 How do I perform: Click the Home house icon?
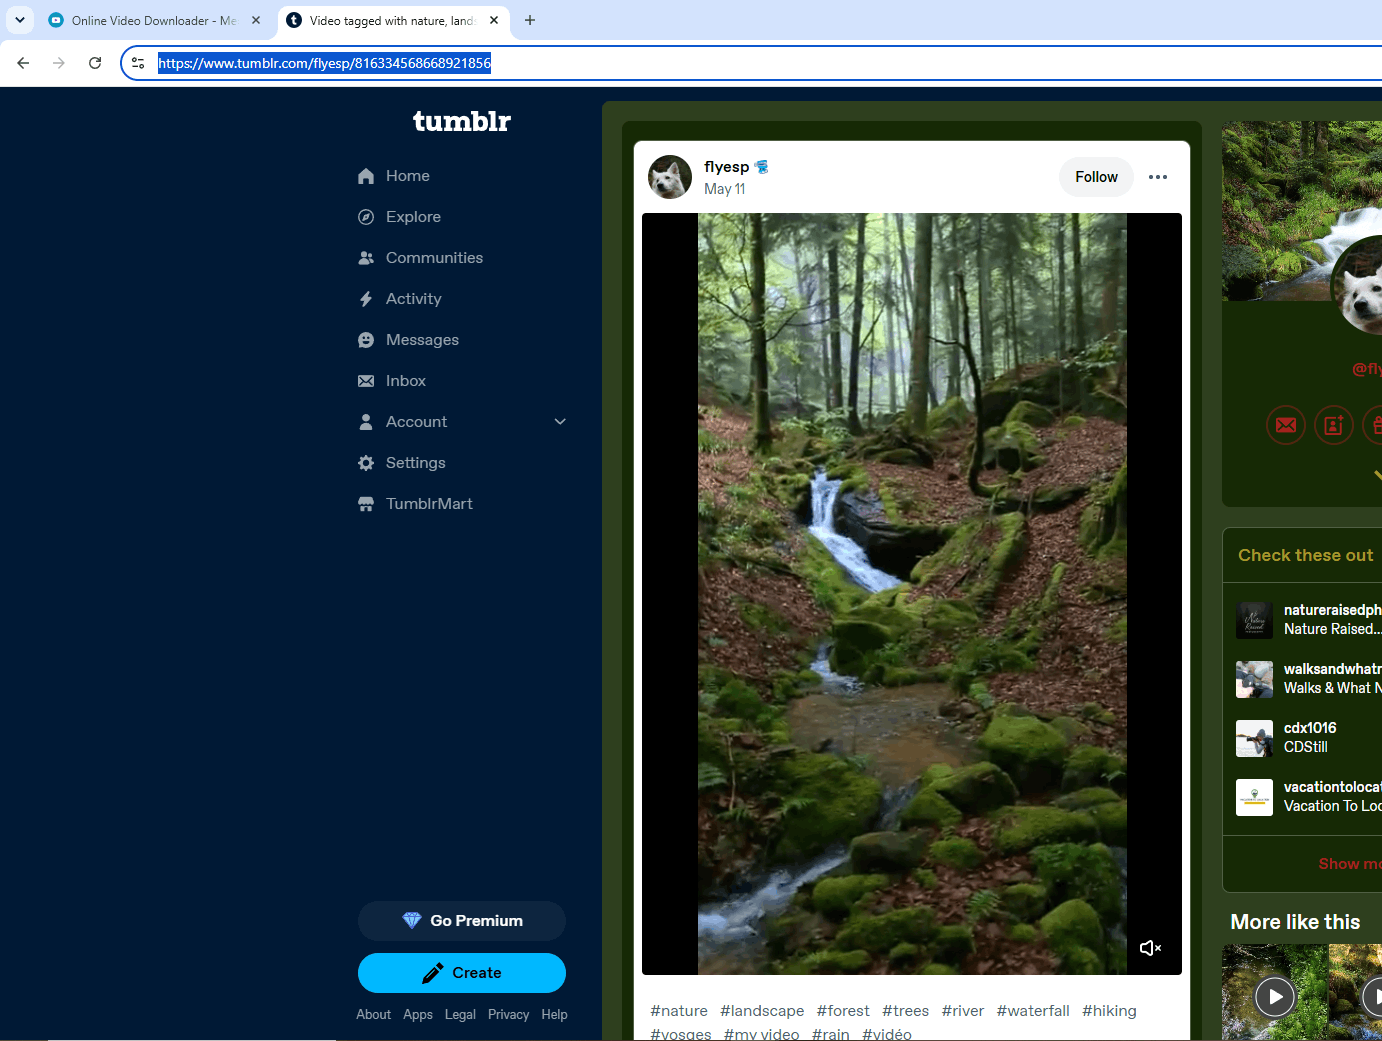tap(366, 176)
